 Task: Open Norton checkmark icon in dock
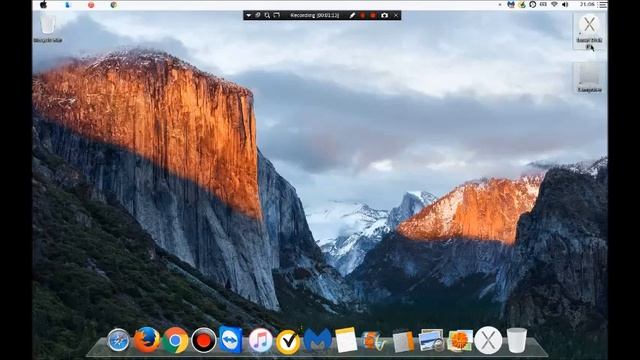(288, 342)
